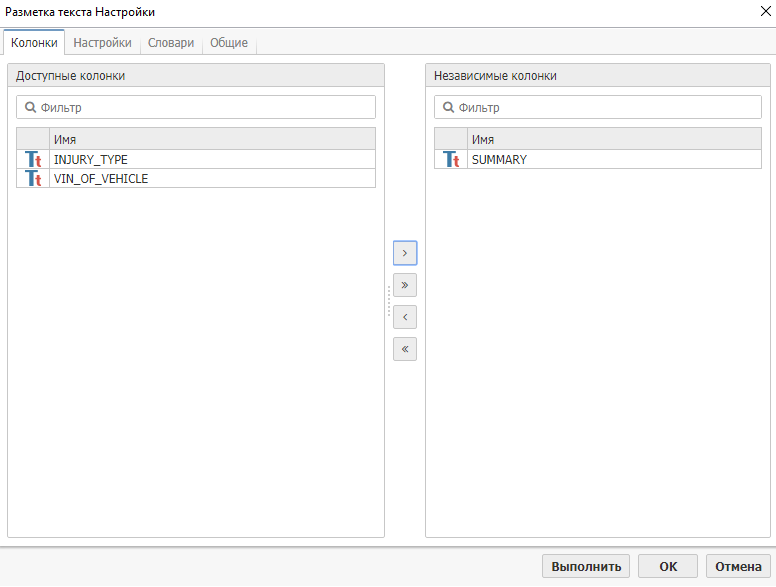This screenshot has width=776, height=587.
Task: Close the Разметка текста settings dialog
Action: tap(763, 12)
